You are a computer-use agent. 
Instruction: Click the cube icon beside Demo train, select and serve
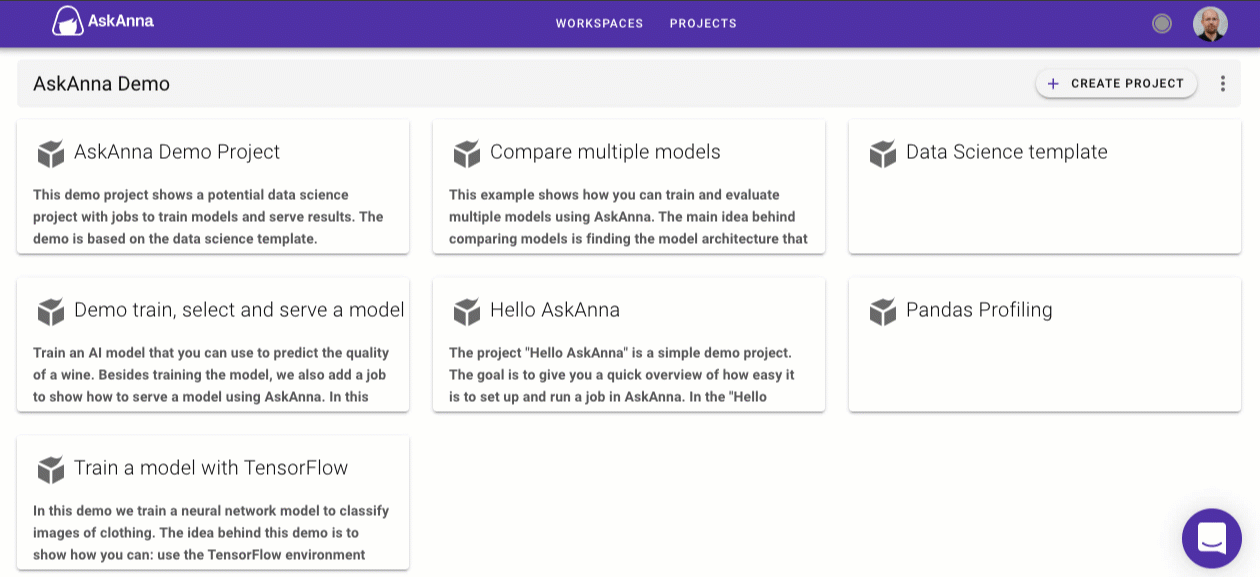click(x=50, y=311)
